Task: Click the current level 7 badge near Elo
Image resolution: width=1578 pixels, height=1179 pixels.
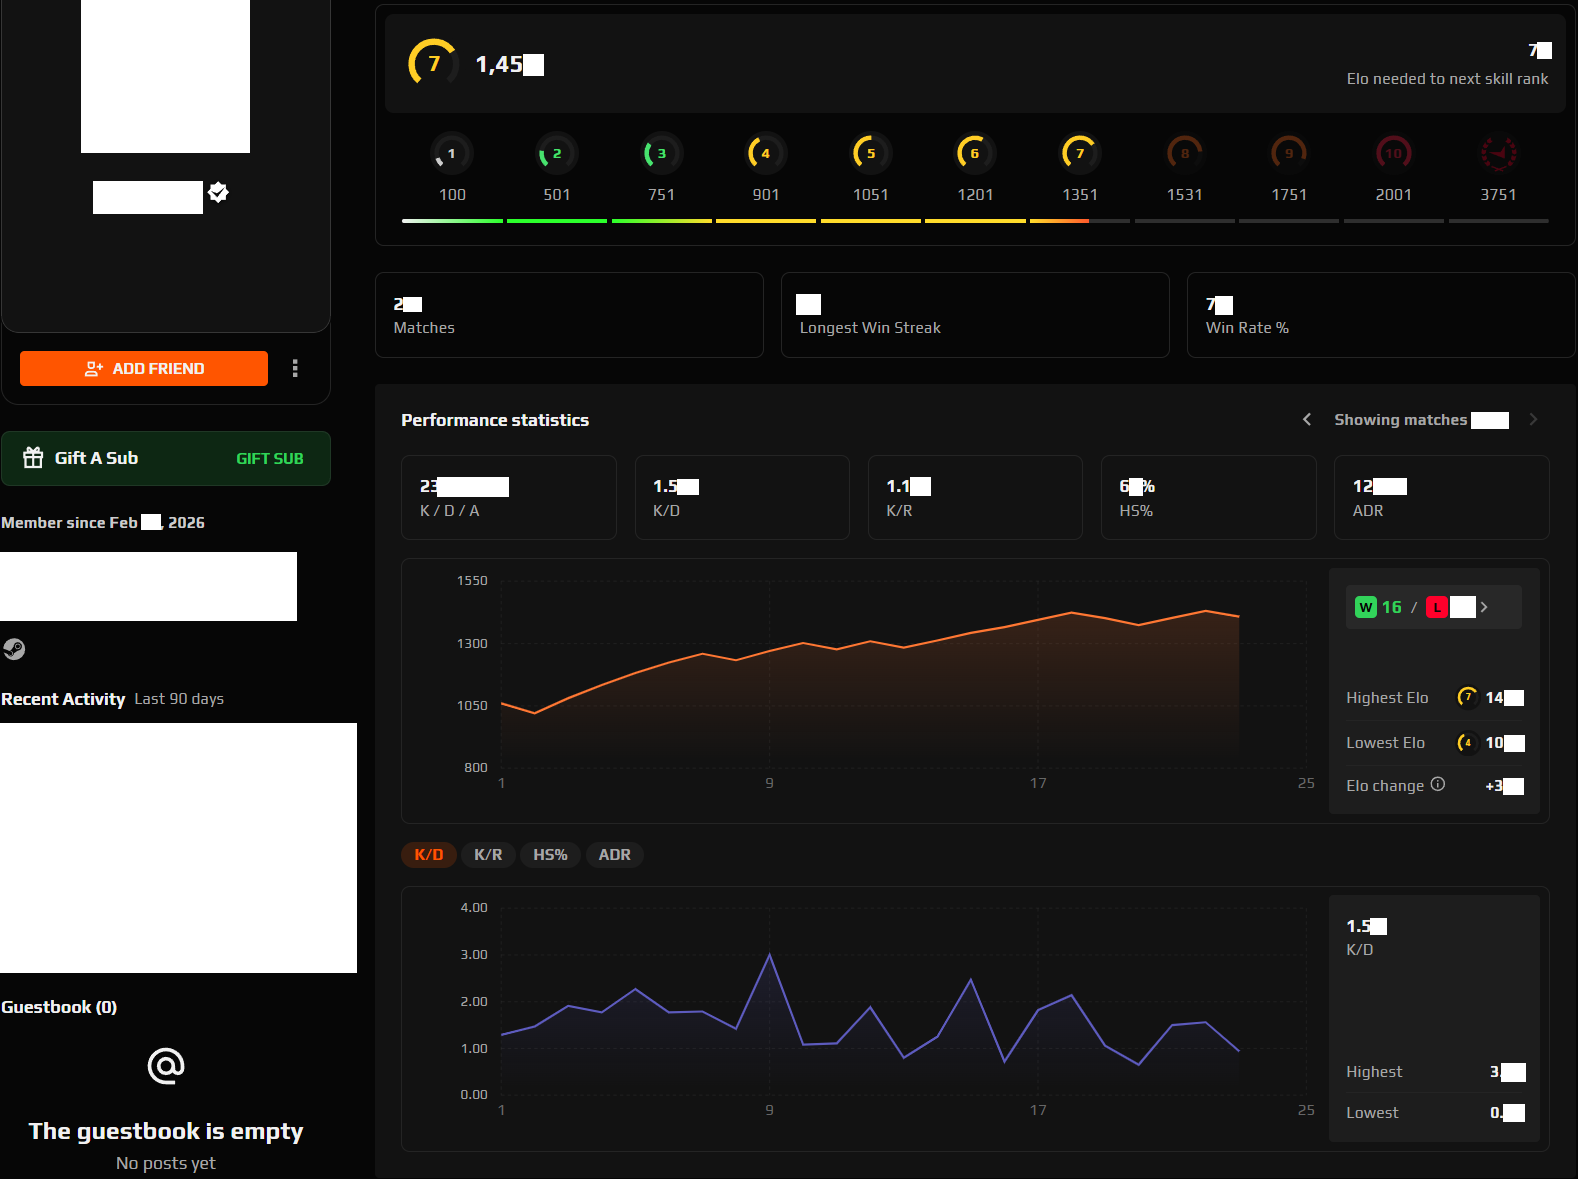Action: click(x=433, y=63)
